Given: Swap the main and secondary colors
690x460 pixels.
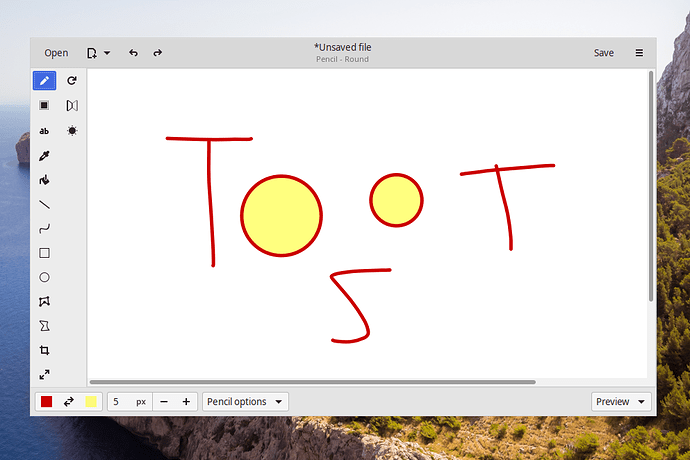Looking at the screenshot, I should click(69, 401).
